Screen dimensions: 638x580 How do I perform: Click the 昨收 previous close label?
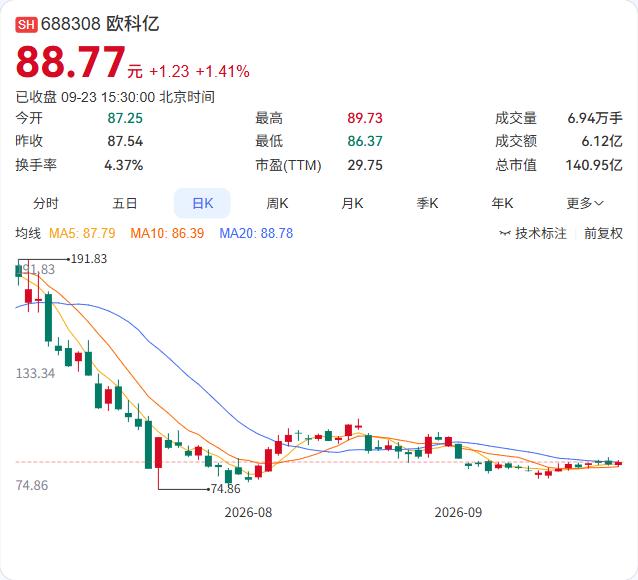(29, 141)
